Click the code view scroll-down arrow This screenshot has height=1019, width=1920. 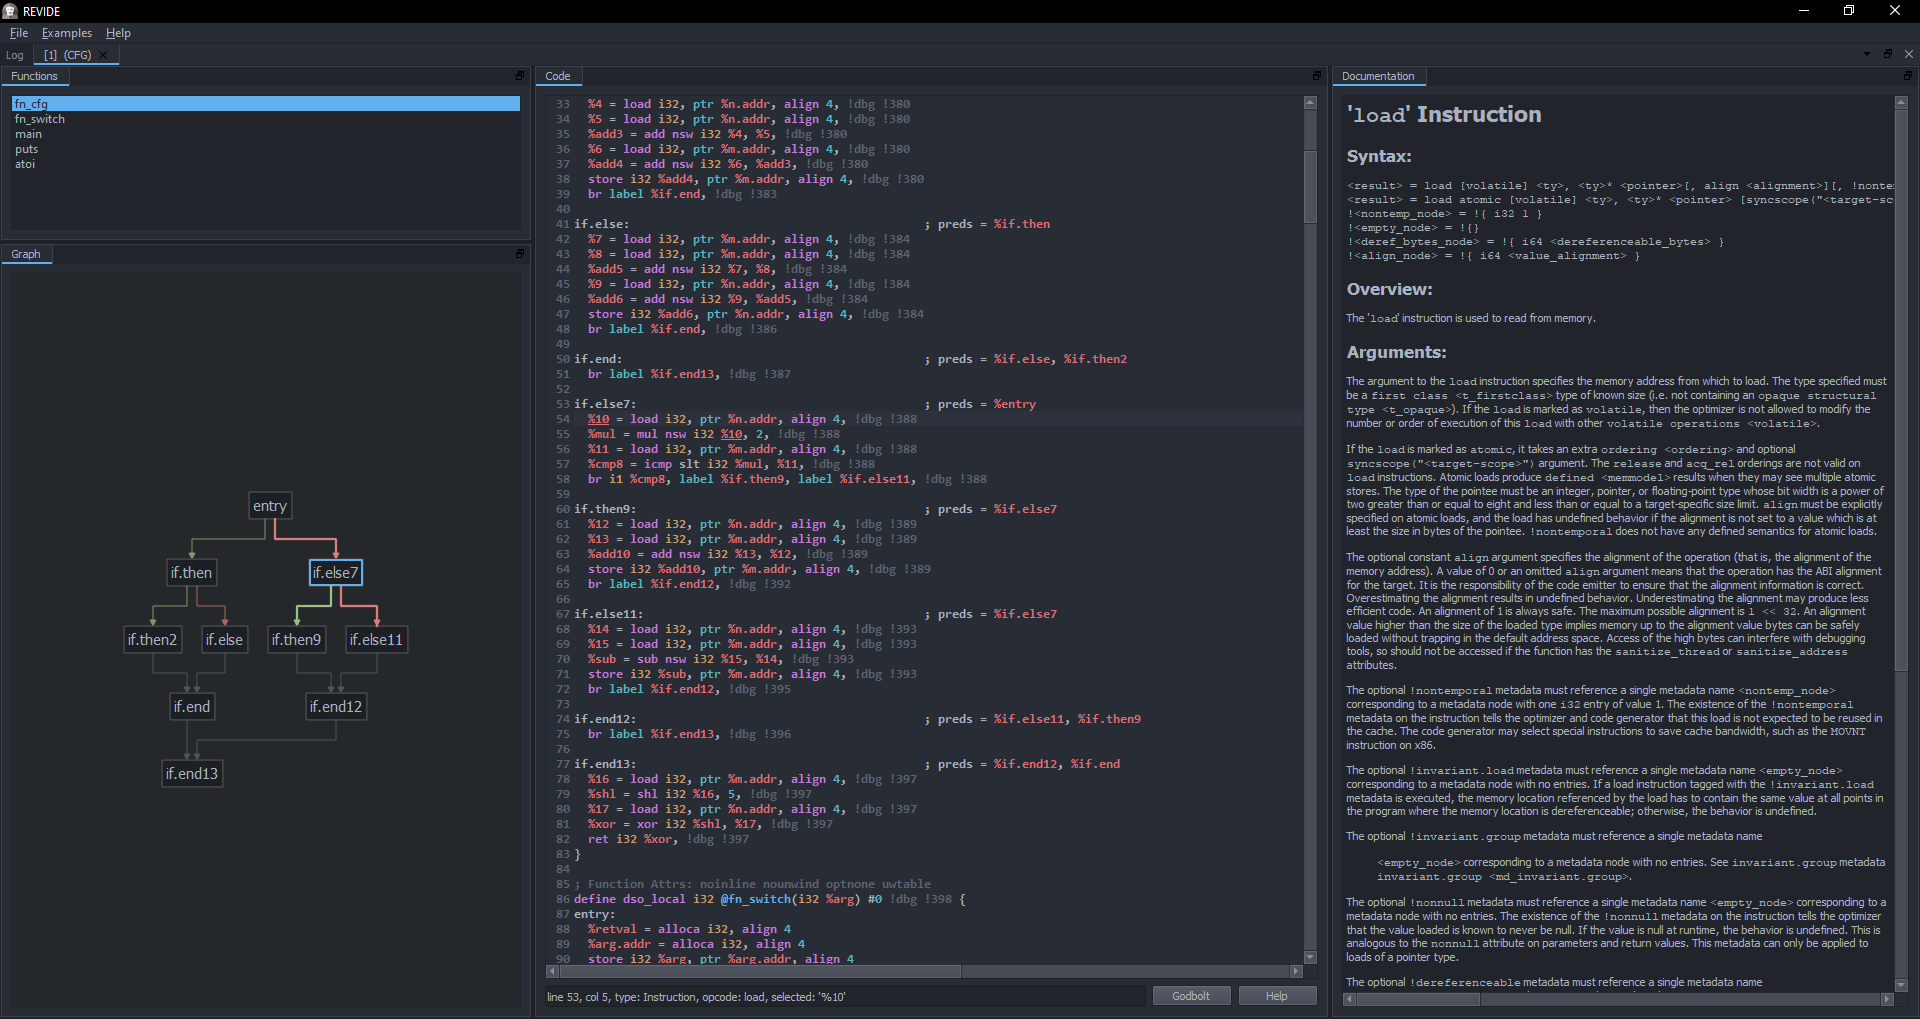point(1310,957)
